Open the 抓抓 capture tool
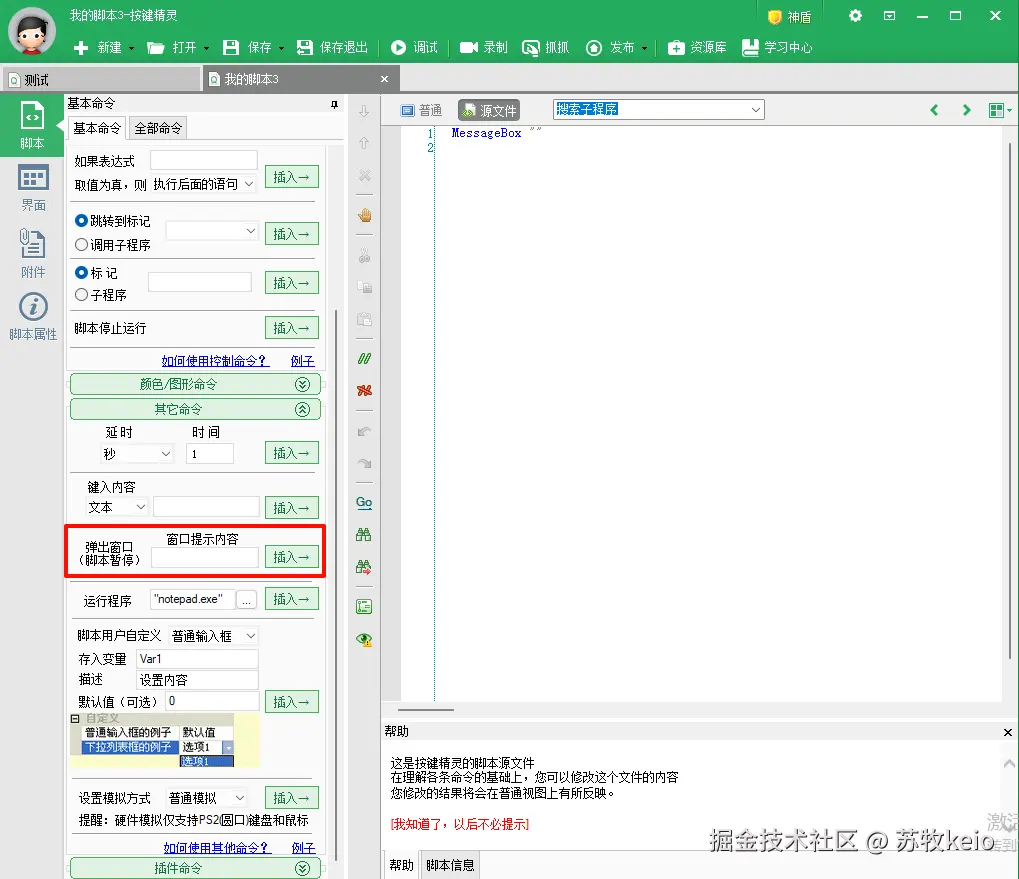This screenshot has width=1019, height=879. point(546,47)
